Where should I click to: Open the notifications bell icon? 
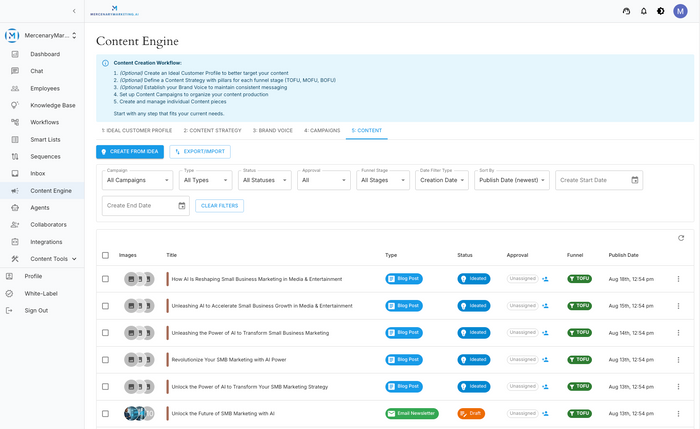(643, 11)
